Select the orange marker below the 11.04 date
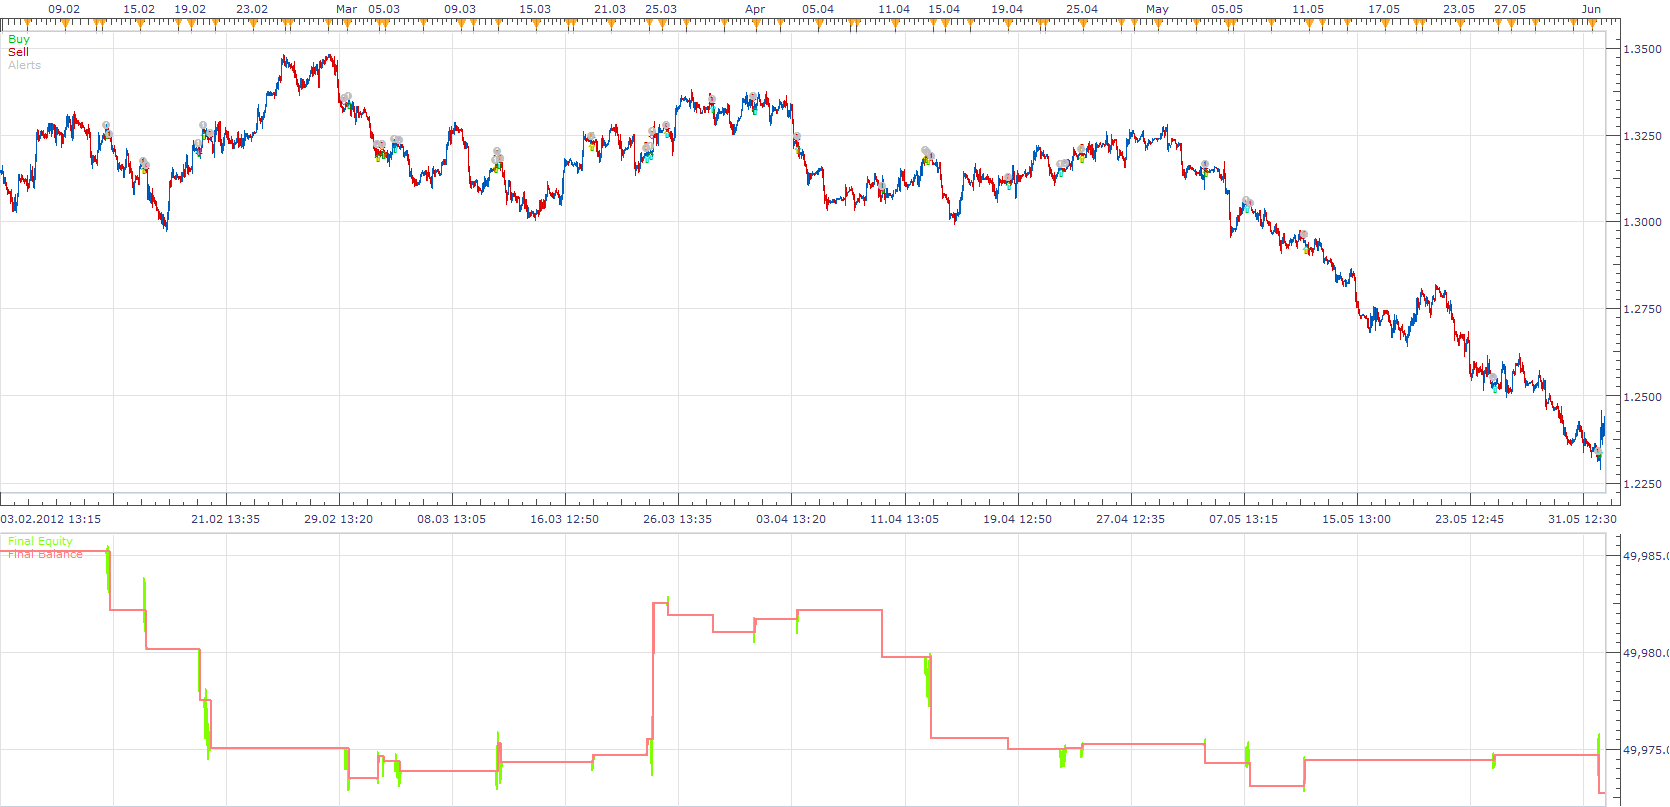The image size is (1670, 807). pos(895,22)
